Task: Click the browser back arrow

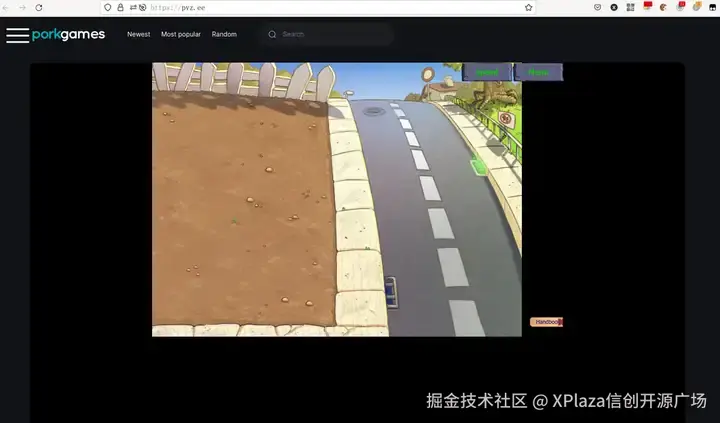Action: coord(6,7)
